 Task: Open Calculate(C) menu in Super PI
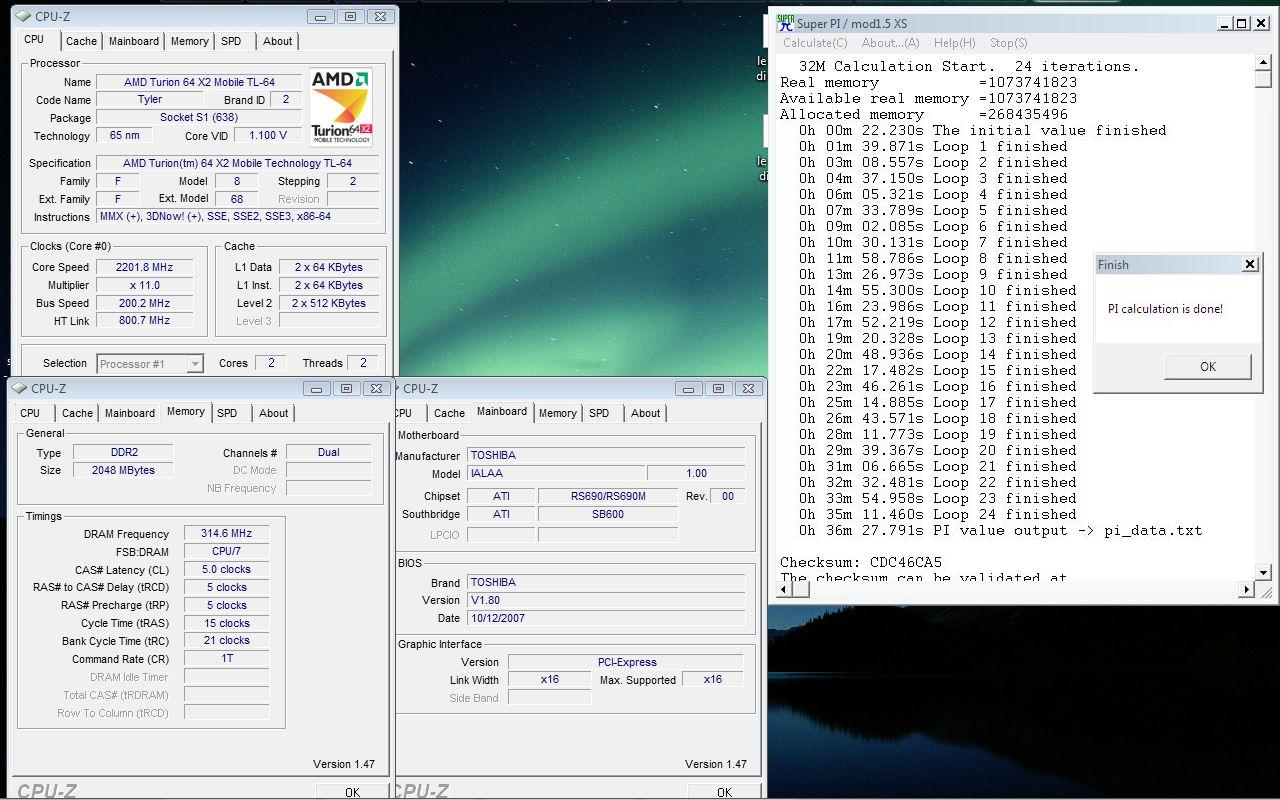click(815, 43)
